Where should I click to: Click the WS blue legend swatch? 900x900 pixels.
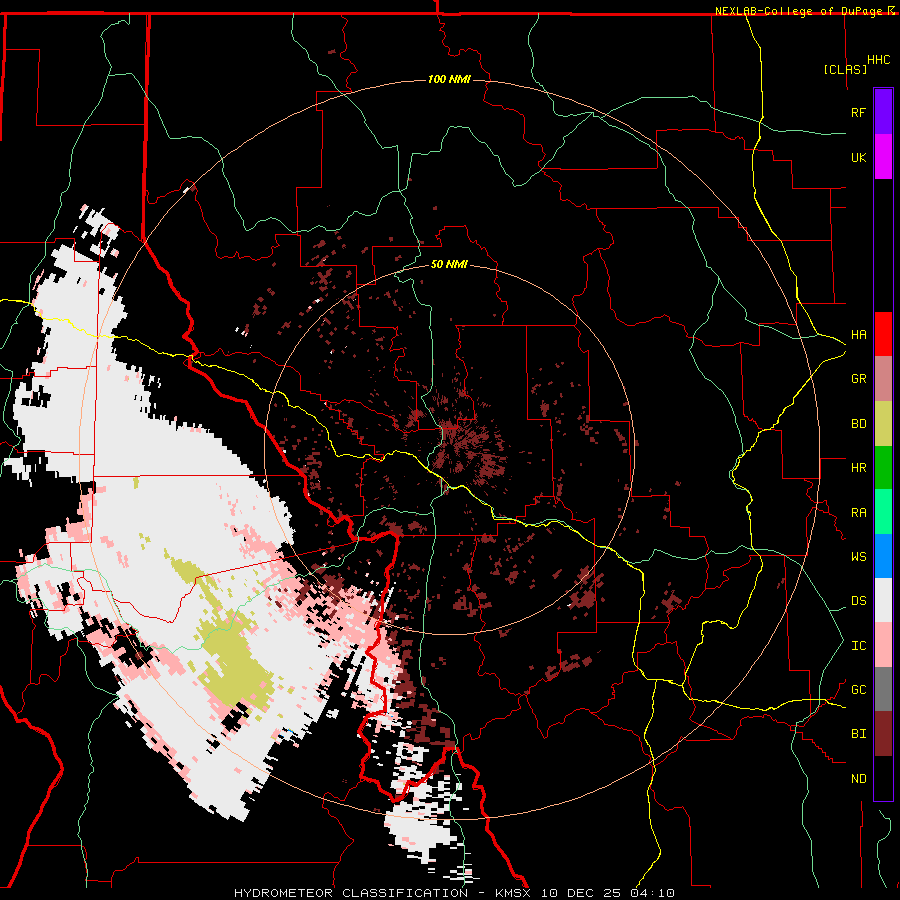883,556
